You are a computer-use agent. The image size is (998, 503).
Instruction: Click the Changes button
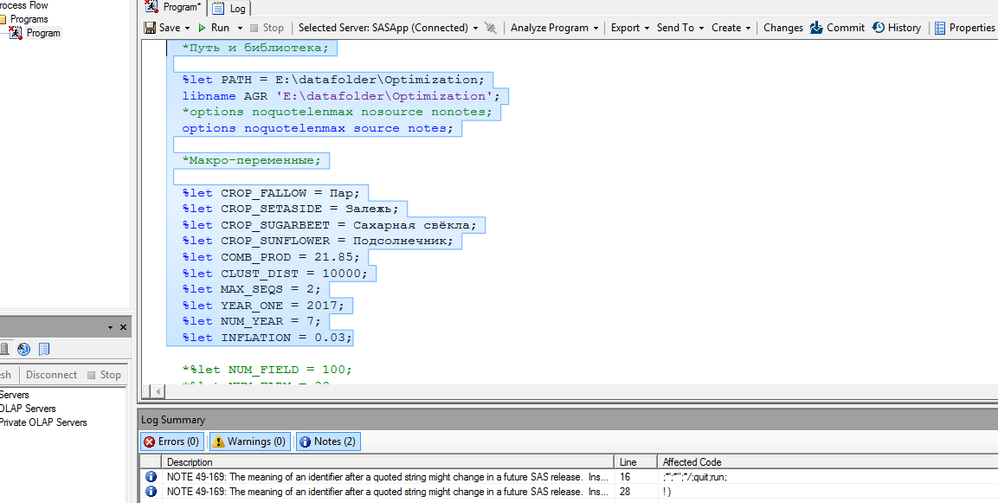tap(783, 28)
